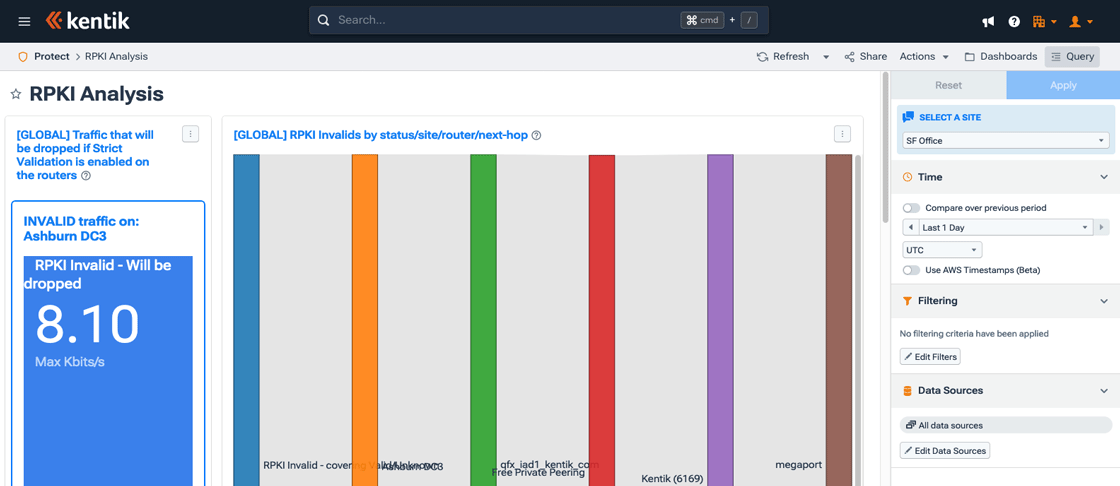The image size is (1120, 486).
Task: Toggle Compare over previous period
Action: [x=911, y=208]
